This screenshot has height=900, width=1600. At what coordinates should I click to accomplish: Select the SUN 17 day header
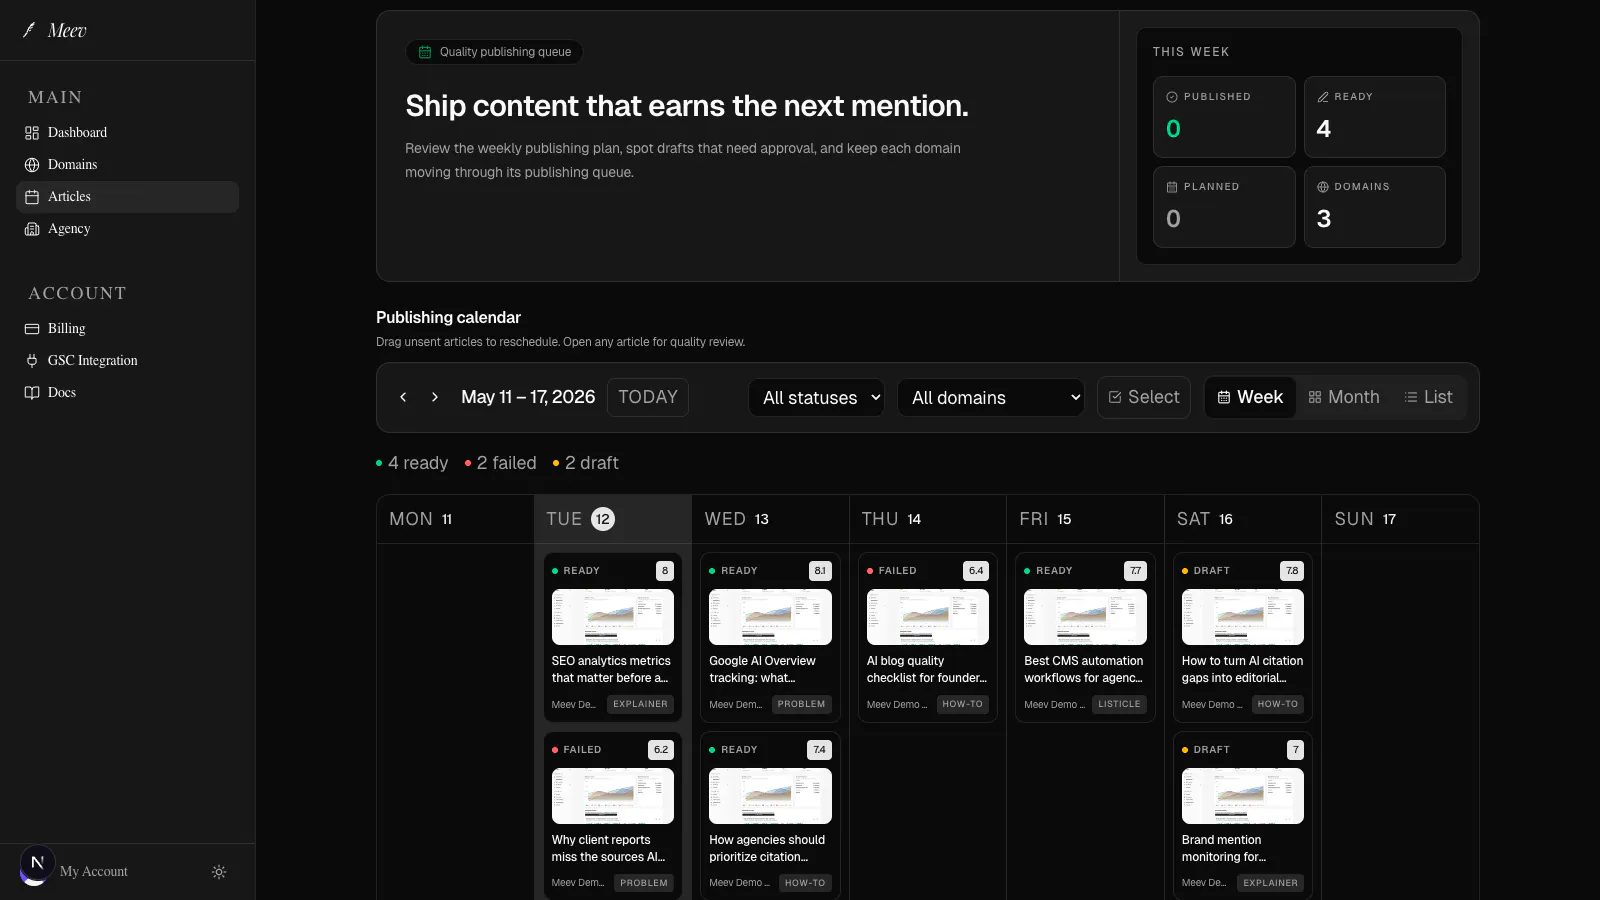1400,519
